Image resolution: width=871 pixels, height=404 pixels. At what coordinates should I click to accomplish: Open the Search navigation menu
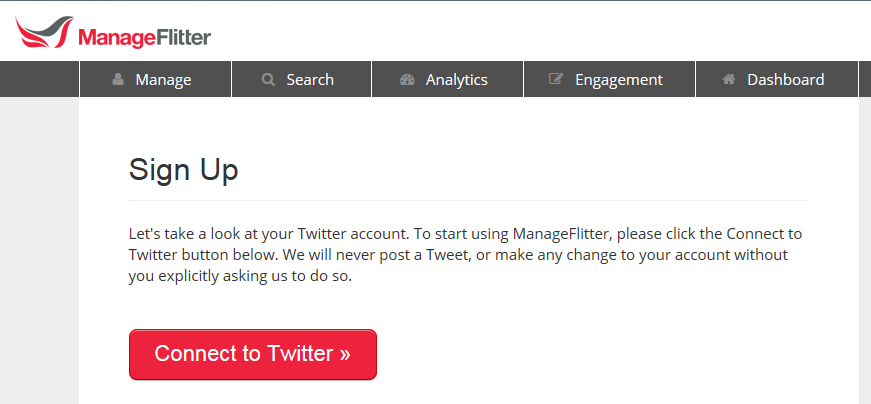coord(302,79)
